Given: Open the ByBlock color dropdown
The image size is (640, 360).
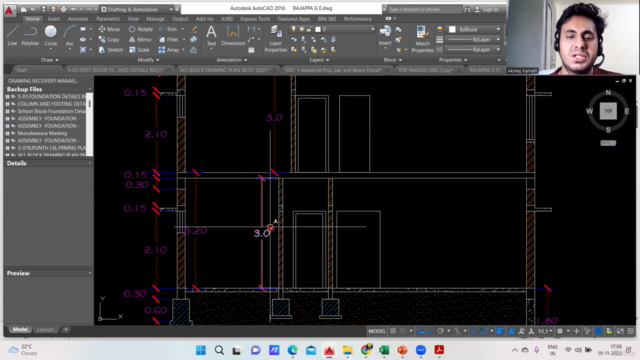Looking at the screenshot, I should coord(474,29).
